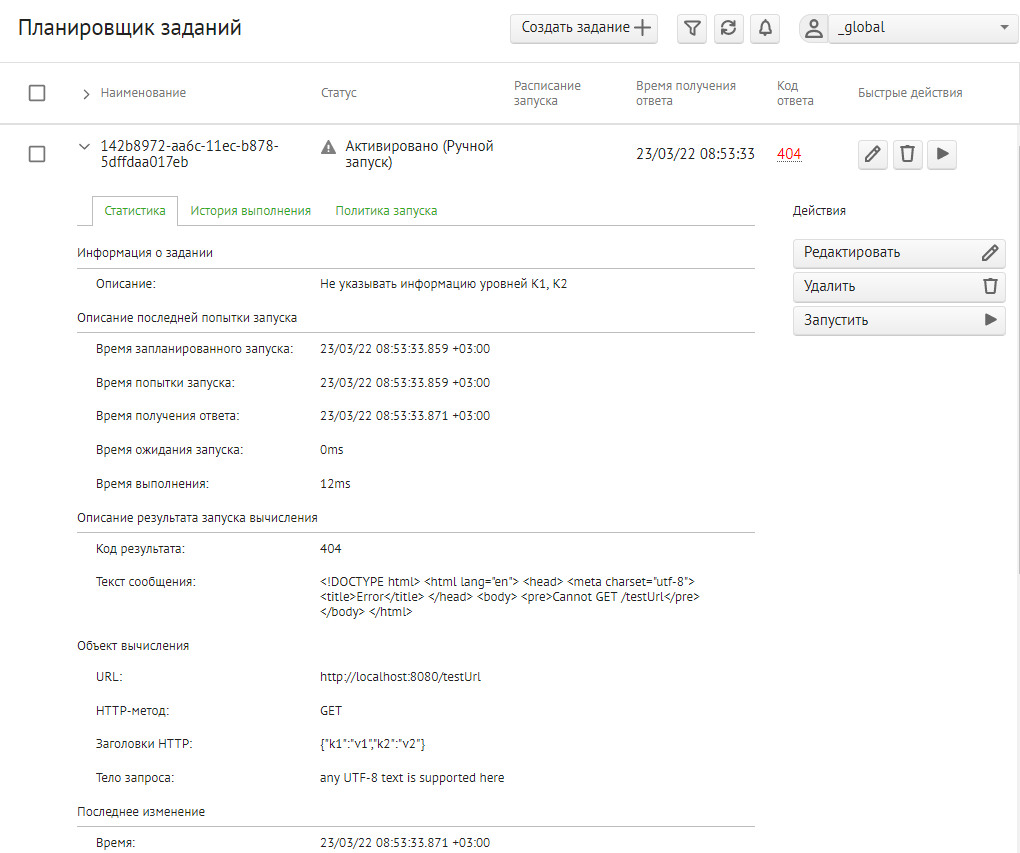
Task: Click the refresh icon in the toolbar
Action: click(729, 29)
